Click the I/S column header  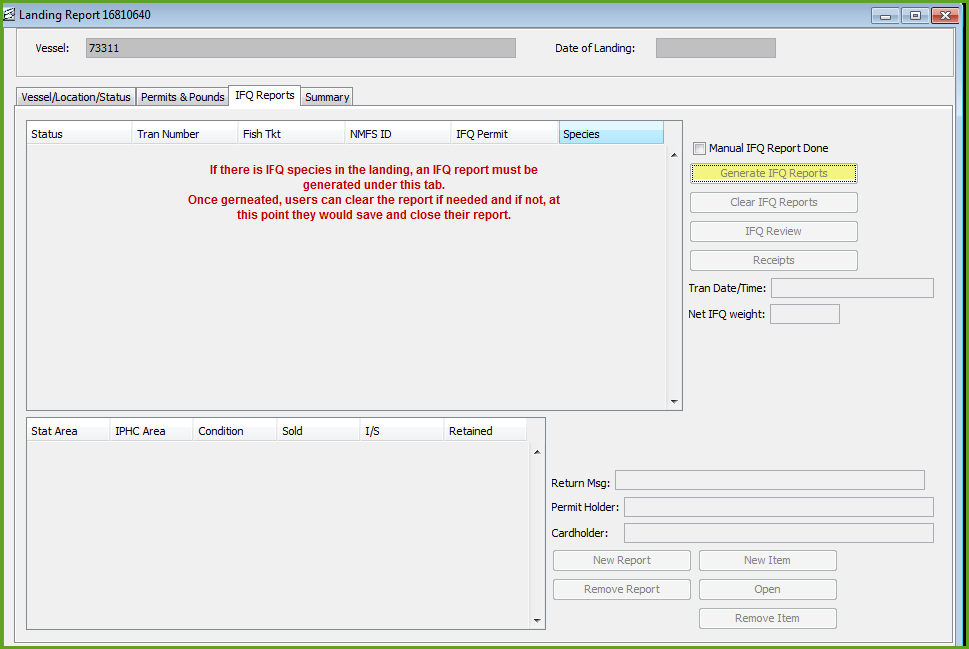click(x=402, y=431)
